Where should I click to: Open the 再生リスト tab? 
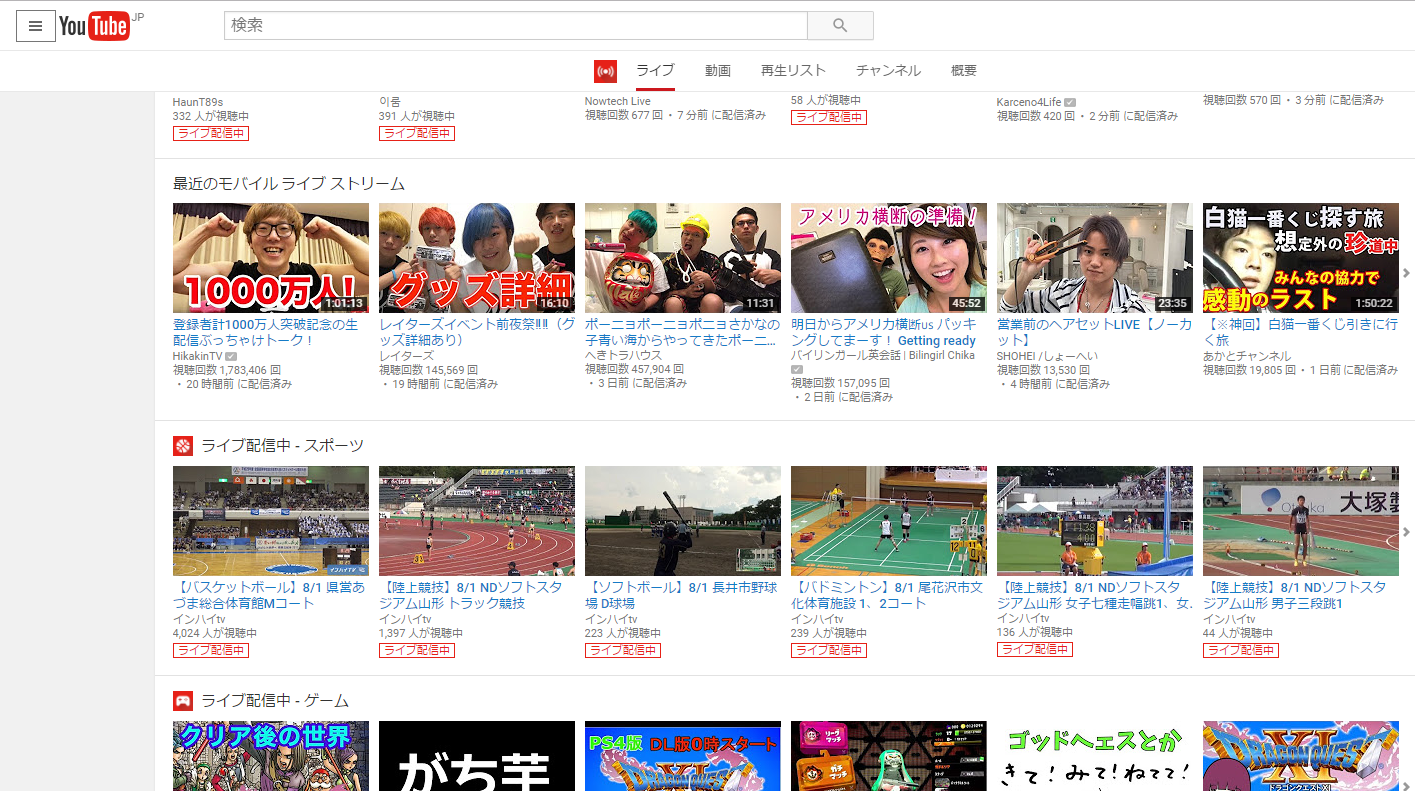793,71
